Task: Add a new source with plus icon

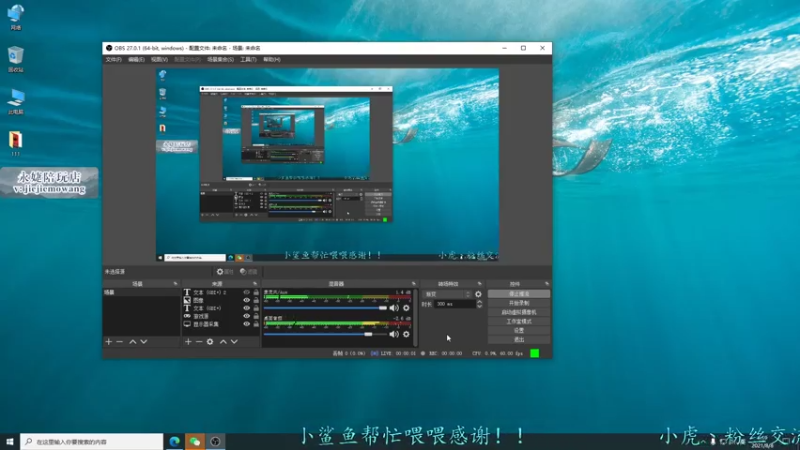Action: pos(188,342)
